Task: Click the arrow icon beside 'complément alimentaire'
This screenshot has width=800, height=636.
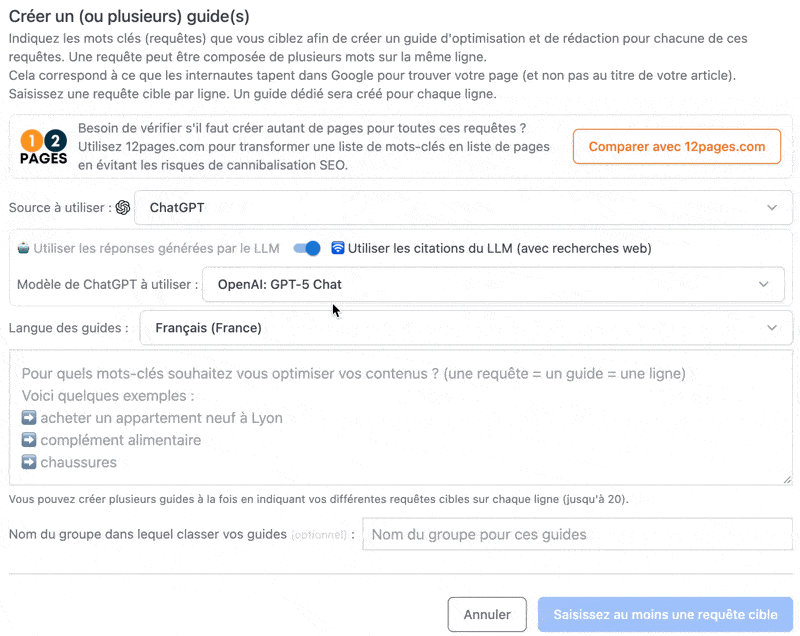Action: [x=28, y=440]
